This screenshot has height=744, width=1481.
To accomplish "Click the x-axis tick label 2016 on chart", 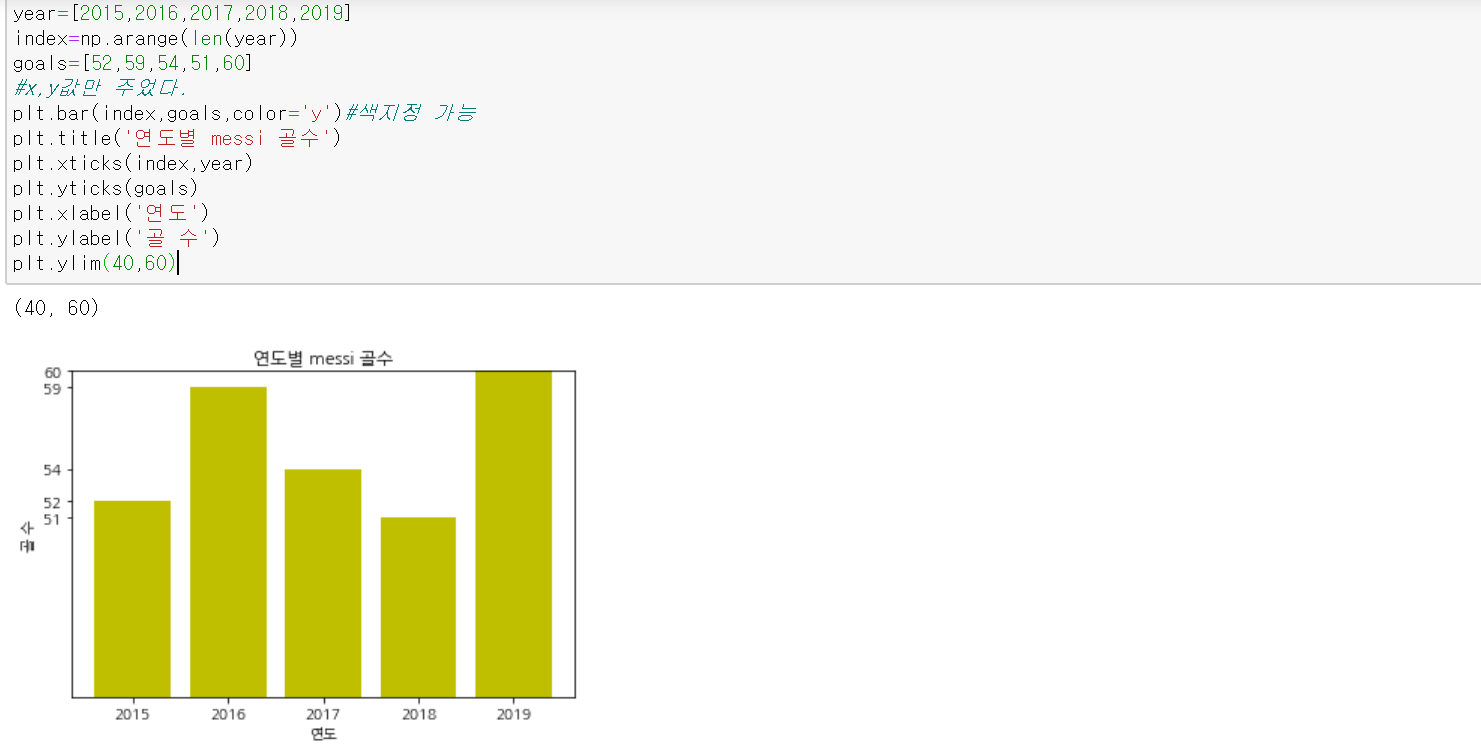I will click(x=228, y=714).
